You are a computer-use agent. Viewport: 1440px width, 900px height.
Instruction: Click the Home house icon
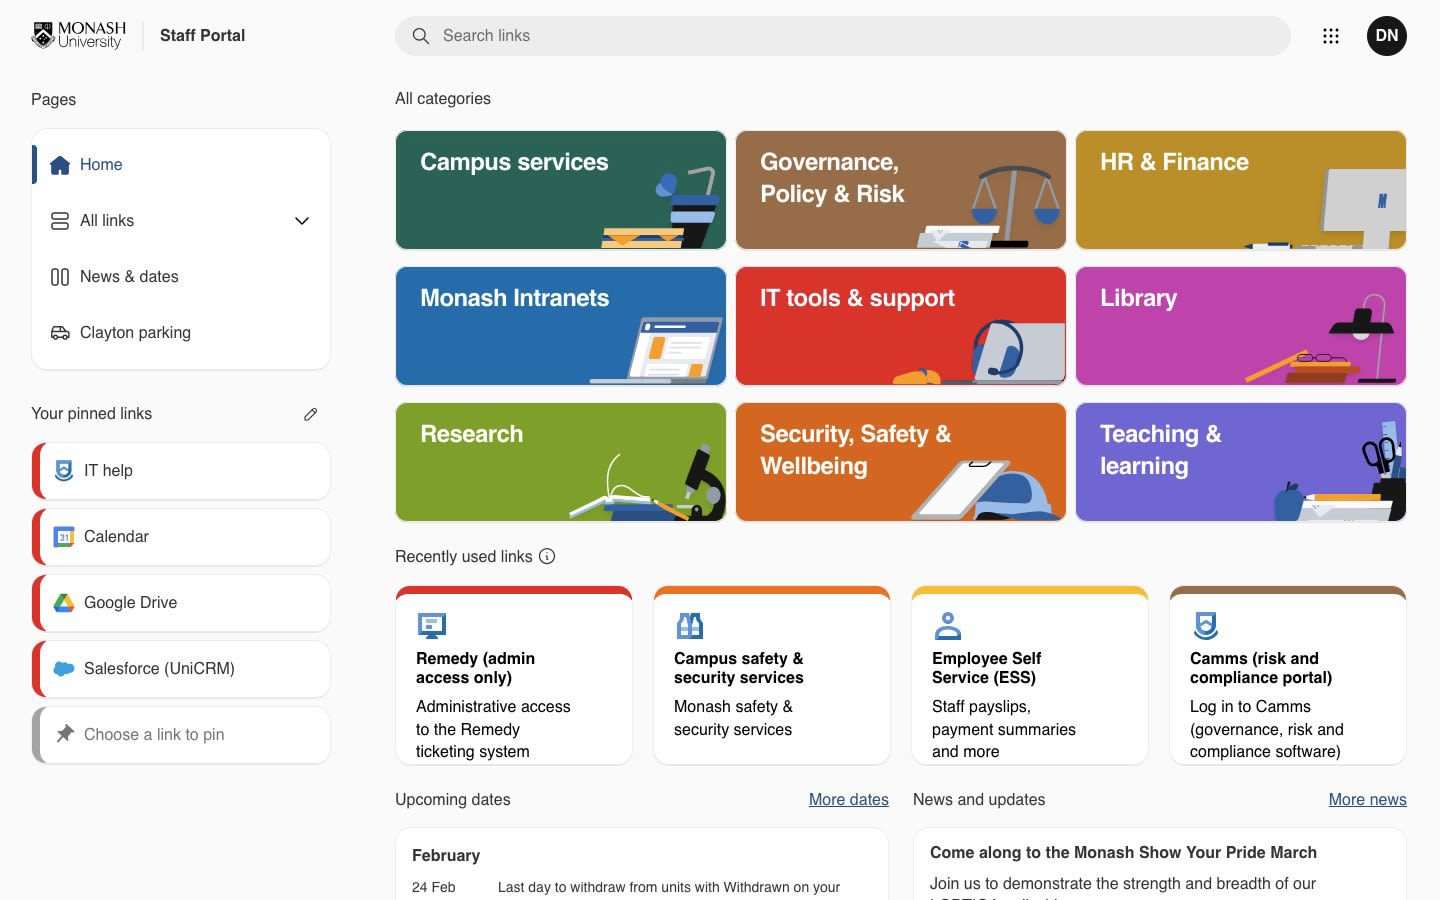(60, 165)
